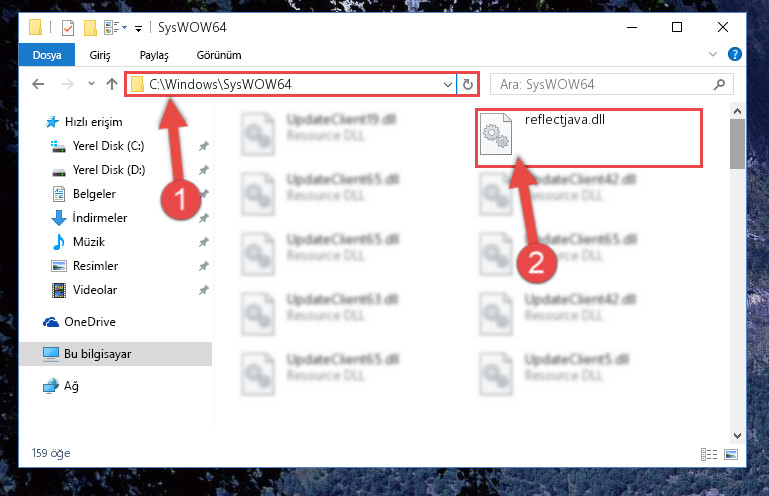
Task: Switch to the Görünüm tab
Action: tap(219, 55)
